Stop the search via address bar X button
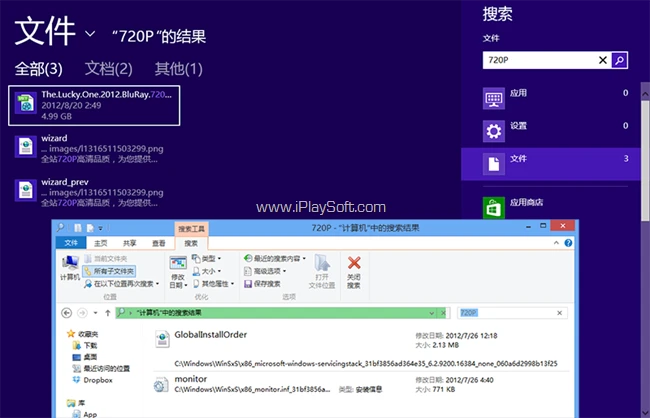650x418 pixels. point(443,313)
